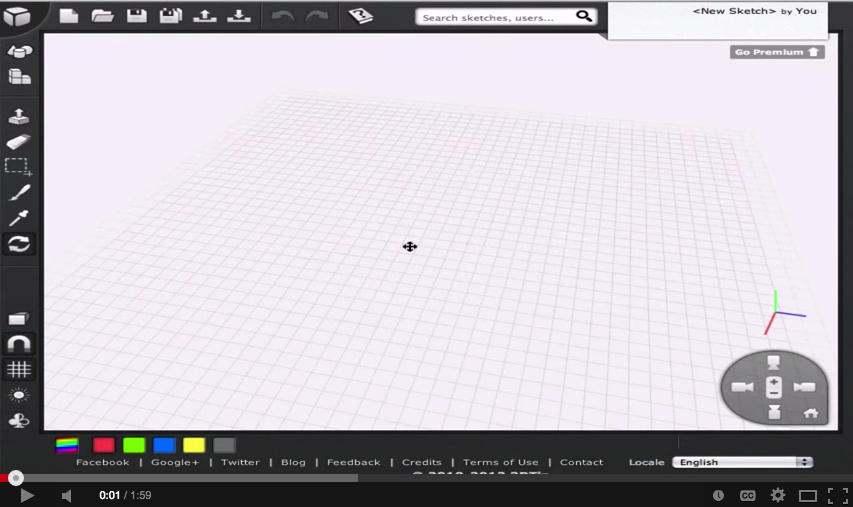Click the video progress bar scrubber
This screenshot has width=853, height=507.
click(16, 478)
